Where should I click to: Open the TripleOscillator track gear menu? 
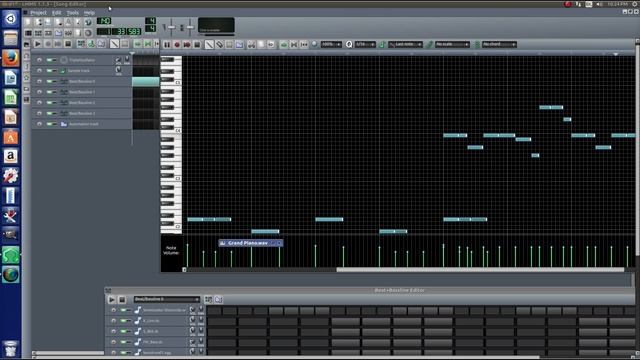click(x=39, y=60)
